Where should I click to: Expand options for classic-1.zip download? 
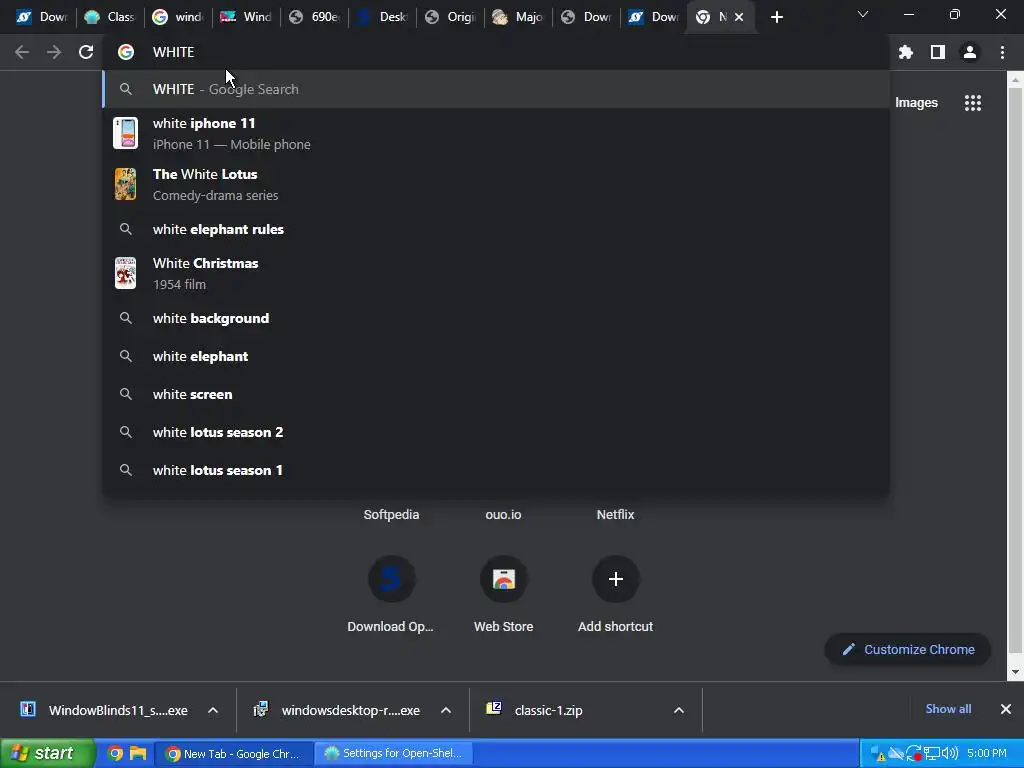point(679,710)
